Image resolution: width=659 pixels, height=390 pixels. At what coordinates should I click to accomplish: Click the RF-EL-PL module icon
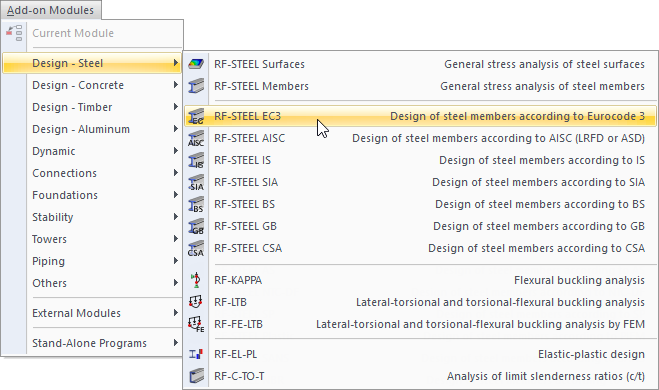196,354
